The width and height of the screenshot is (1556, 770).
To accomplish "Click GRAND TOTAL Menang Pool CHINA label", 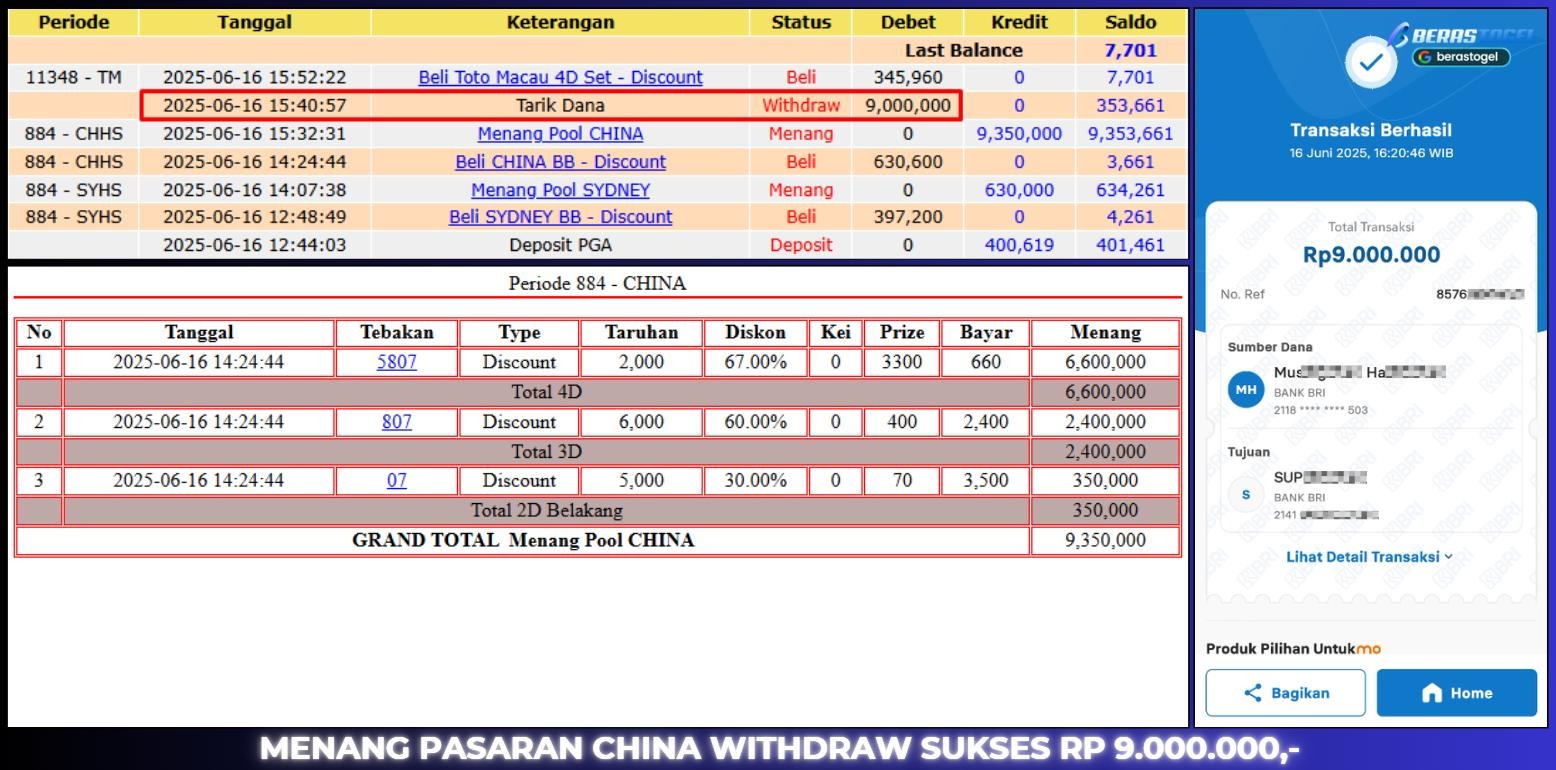I will (523, 540).
